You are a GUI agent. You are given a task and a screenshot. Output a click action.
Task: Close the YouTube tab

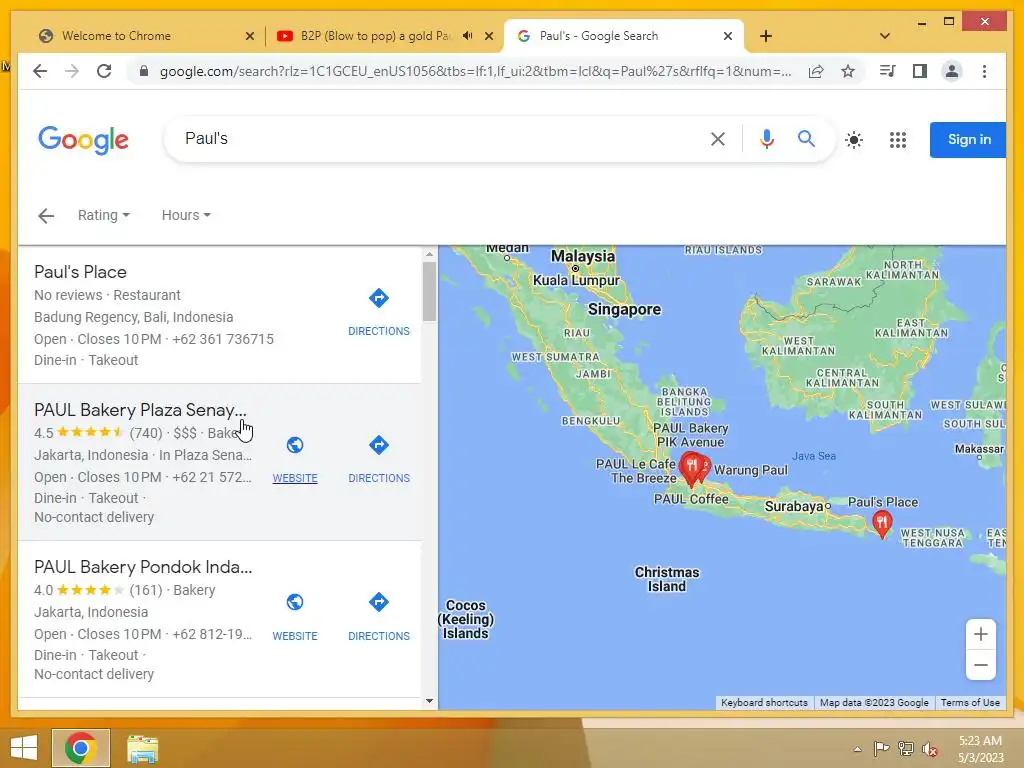[x=488, y=36]
